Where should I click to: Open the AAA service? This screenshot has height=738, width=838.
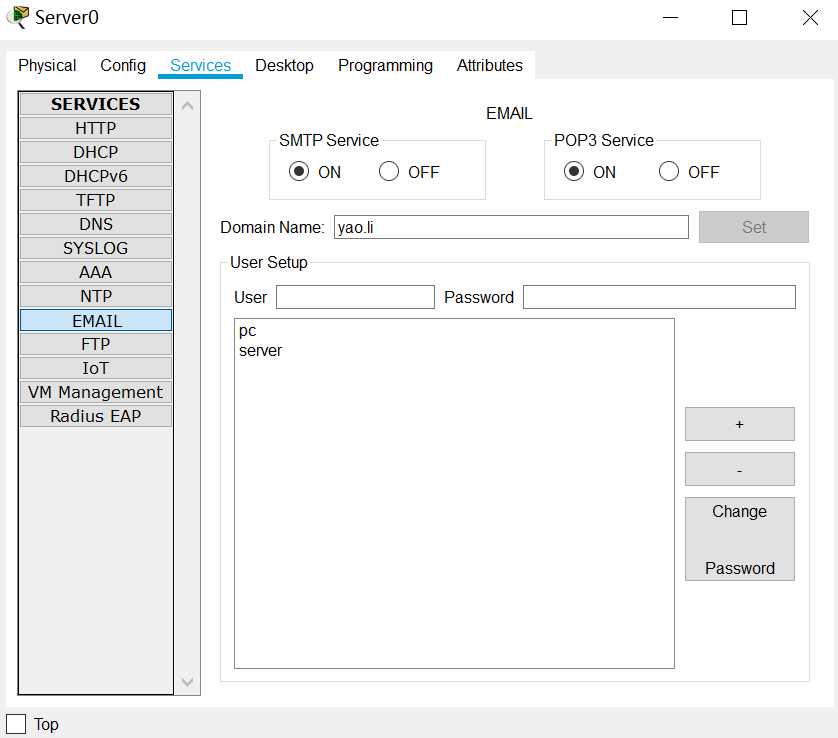coord(96,273)
